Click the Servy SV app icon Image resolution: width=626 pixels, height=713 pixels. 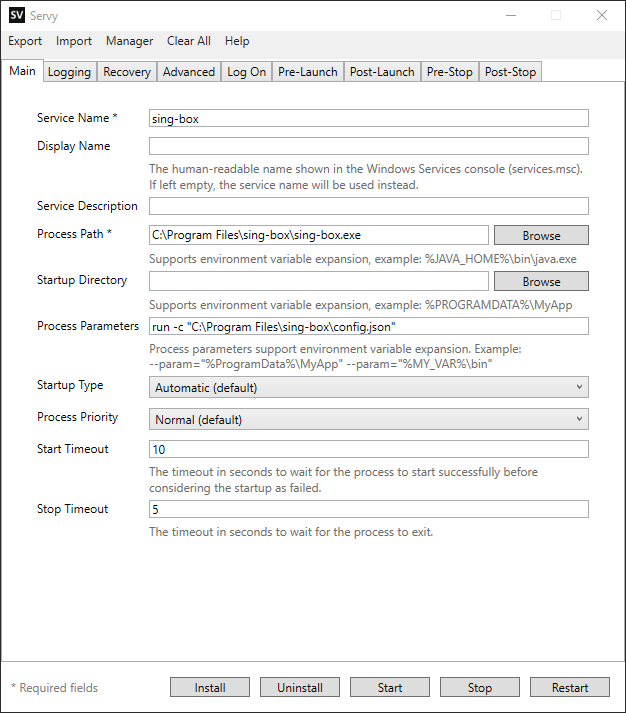coord(17,15)
